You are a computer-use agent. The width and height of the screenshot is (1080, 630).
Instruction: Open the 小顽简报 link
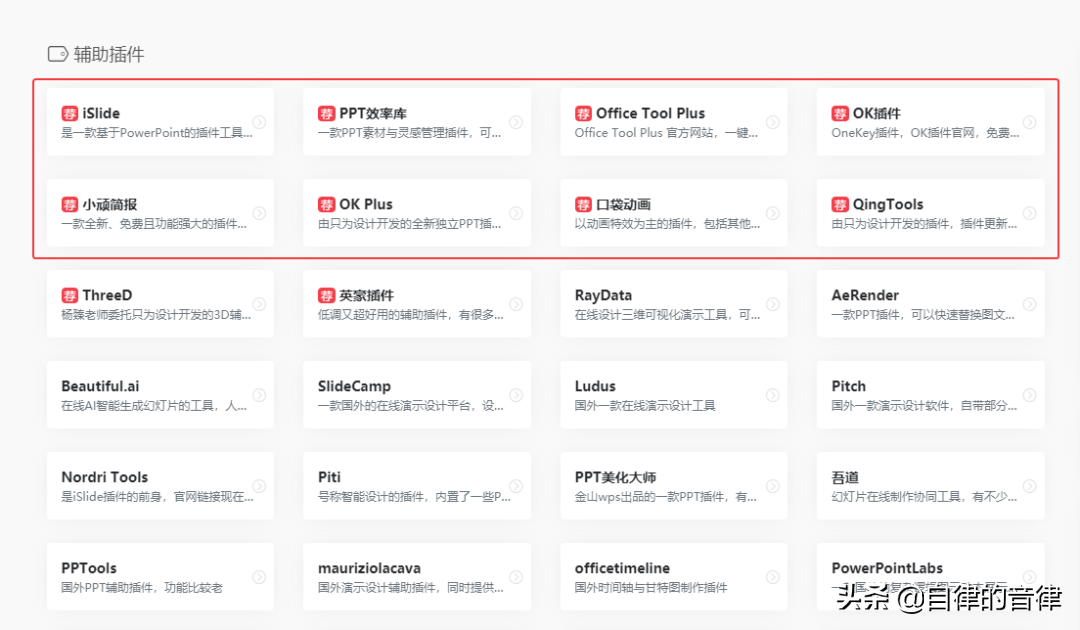click(160, 213)
